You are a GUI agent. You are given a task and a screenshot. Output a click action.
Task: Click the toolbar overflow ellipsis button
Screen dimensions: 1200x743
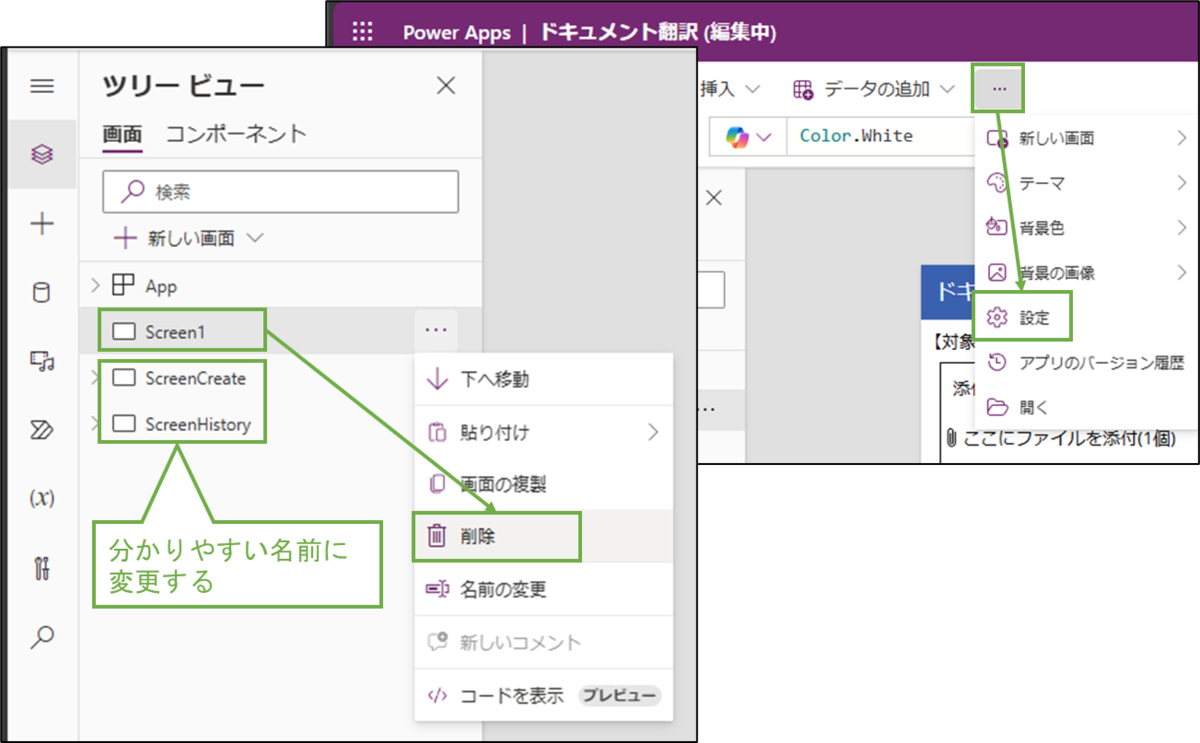click(999, 89)
